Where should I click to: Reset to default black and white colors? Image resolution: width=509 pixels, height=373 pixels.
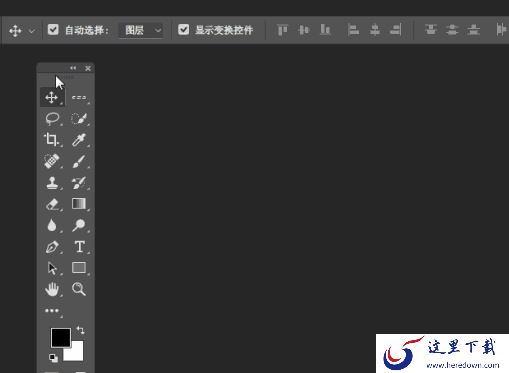[x=53, y=358]
